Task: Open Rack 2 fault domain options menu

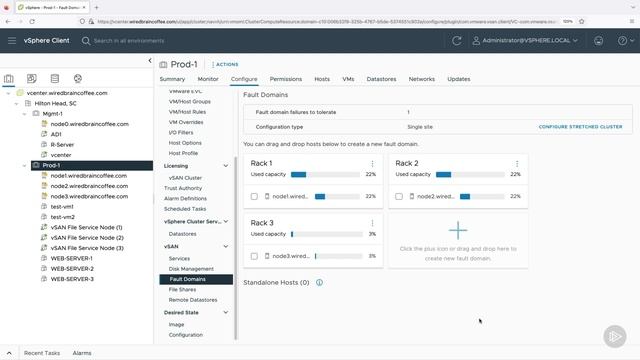Action: [517, 164]
